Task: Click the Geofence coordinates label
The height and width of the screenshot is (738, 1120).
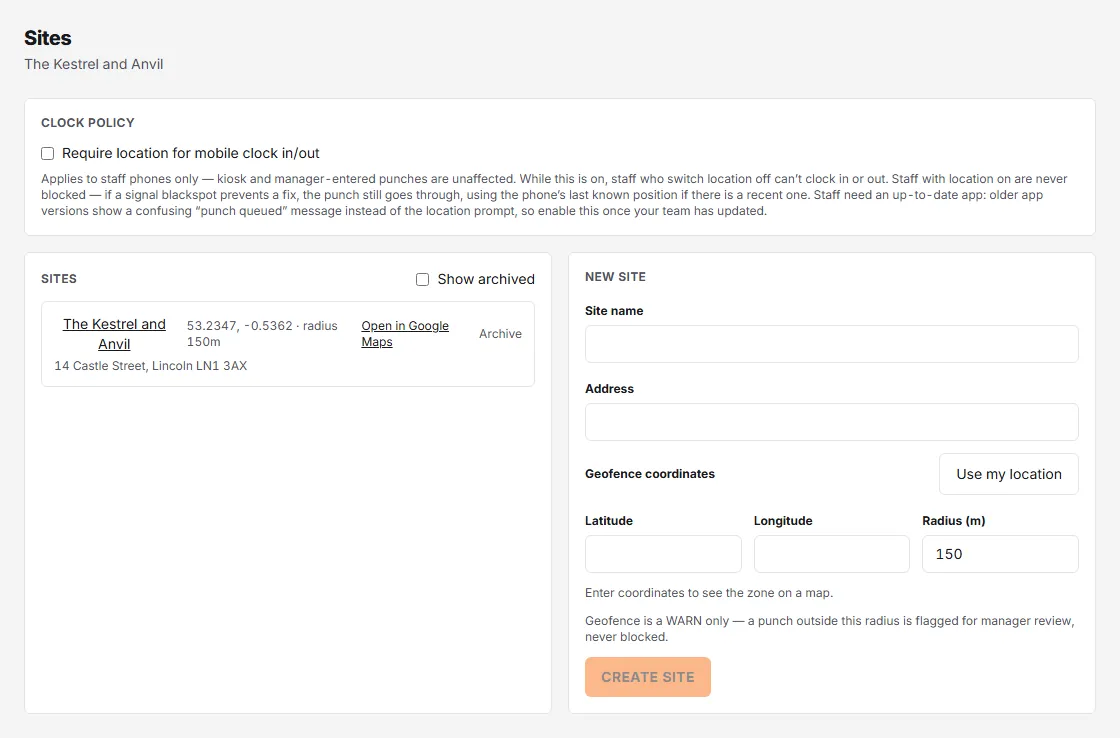Action: coord(650,474)
